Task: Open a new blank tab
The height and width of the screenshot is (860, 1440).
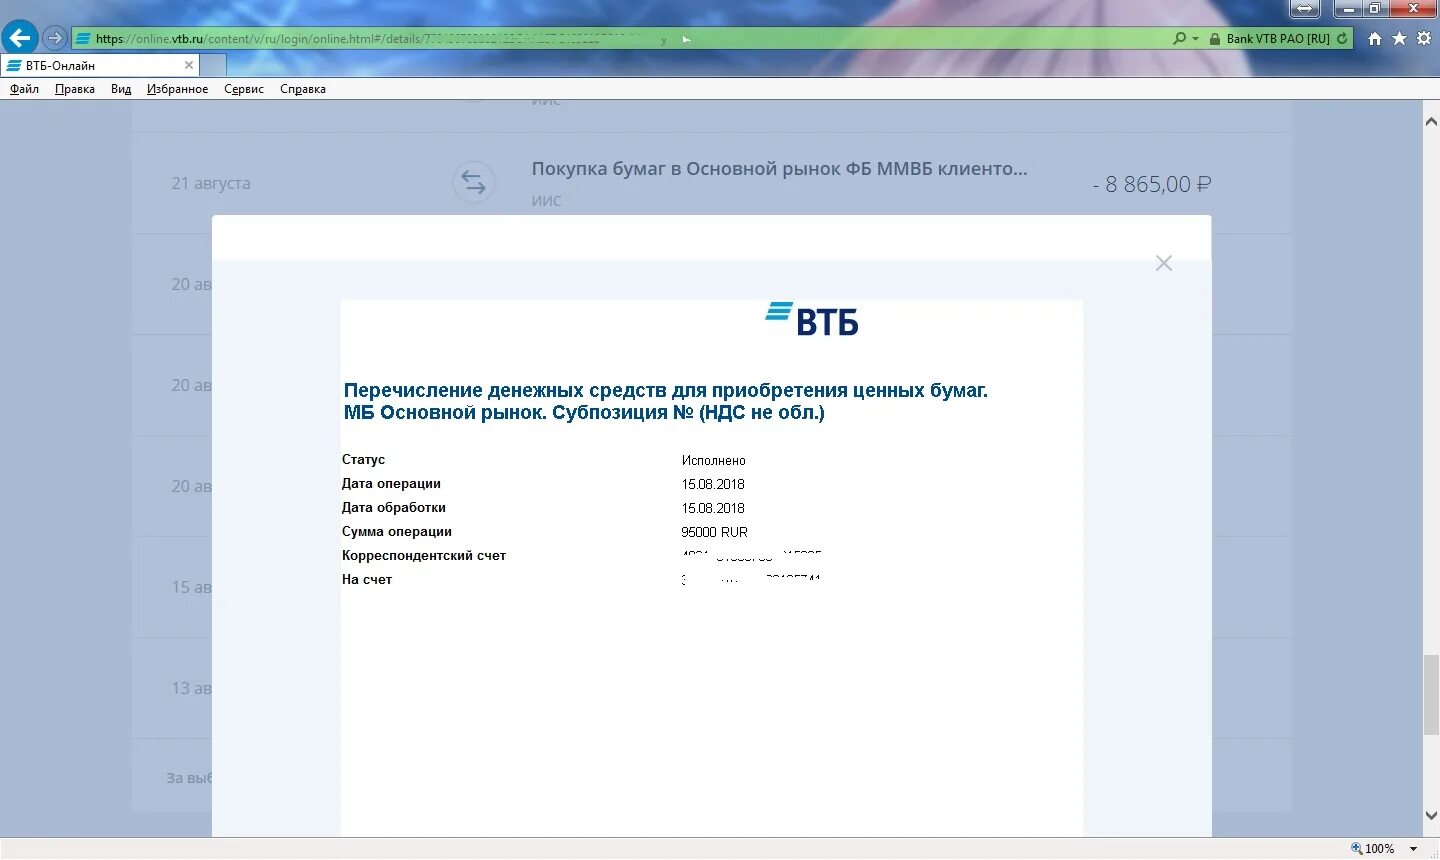Action: (213, 65)
